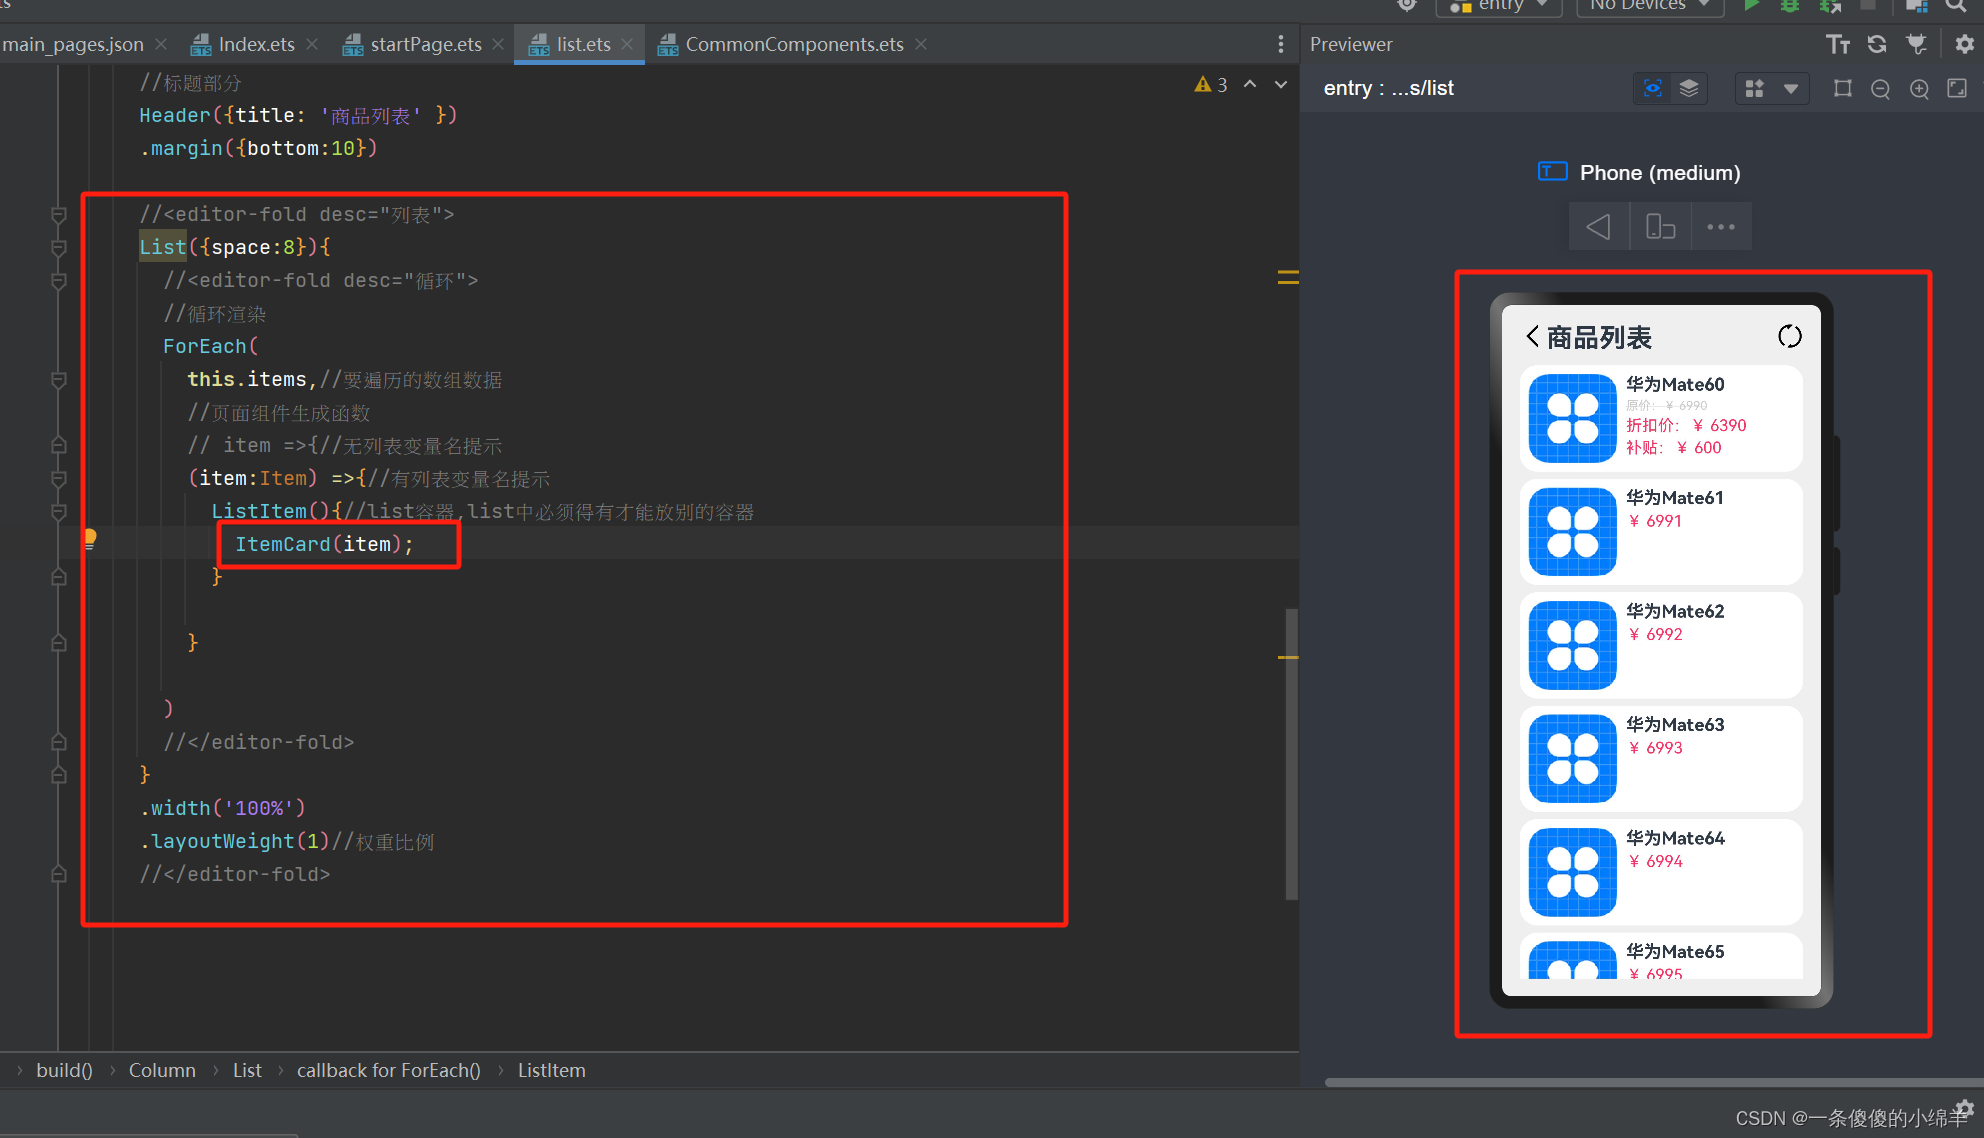Screen dimensions: 1984x1138
Task: Open the CommonComponents.ets tab
Action: [794, 44]
